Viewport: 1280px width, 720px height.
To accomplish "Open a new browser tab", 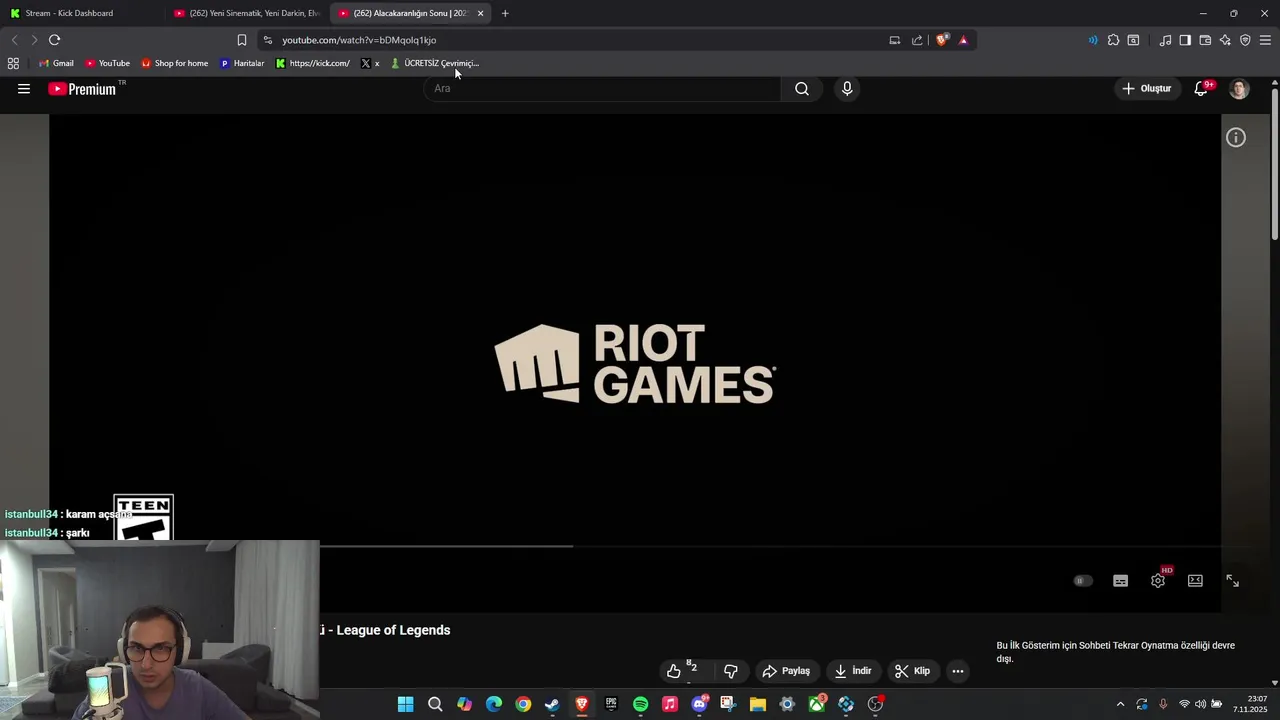I will click(505, 13).
